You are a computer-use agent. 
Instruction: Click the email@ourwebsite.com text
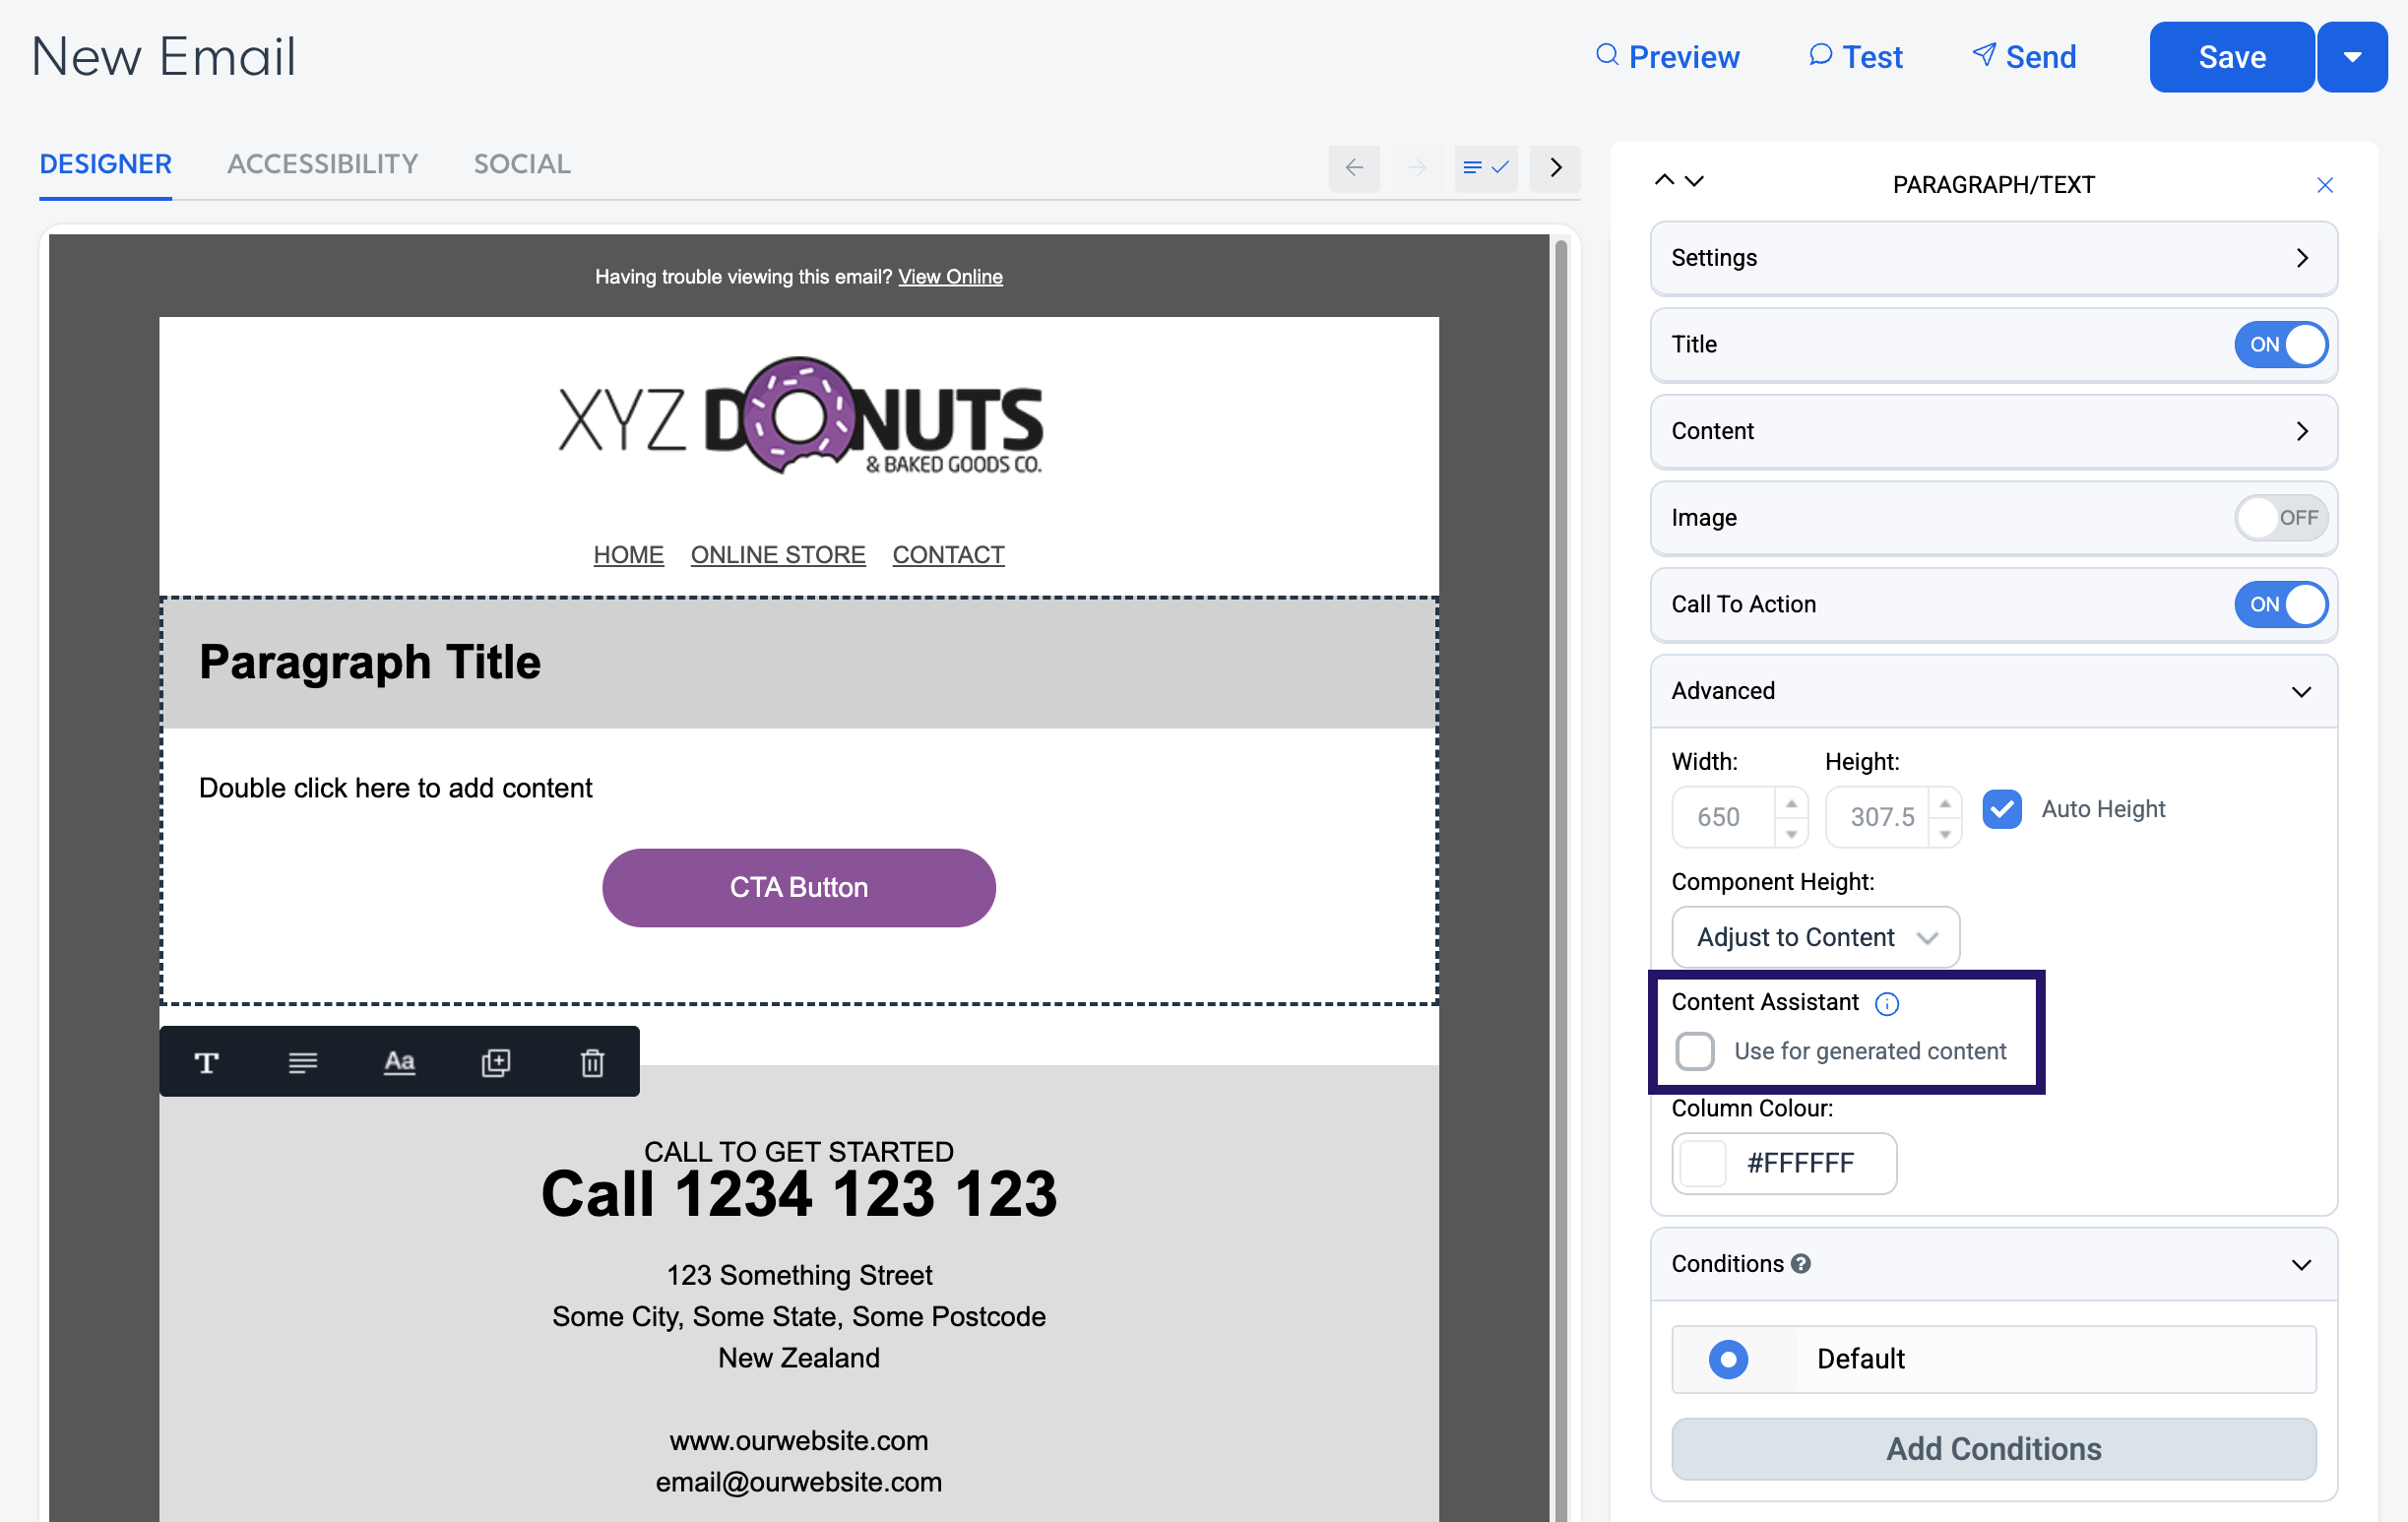[x=798, y=1483]
